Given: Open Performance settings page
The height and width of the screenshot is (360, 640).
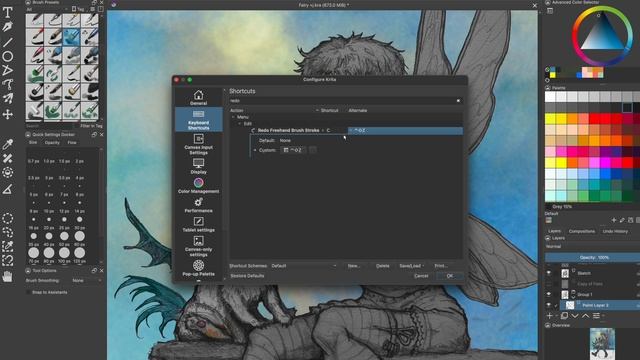Looking at the screenshot, I should 198,205.
